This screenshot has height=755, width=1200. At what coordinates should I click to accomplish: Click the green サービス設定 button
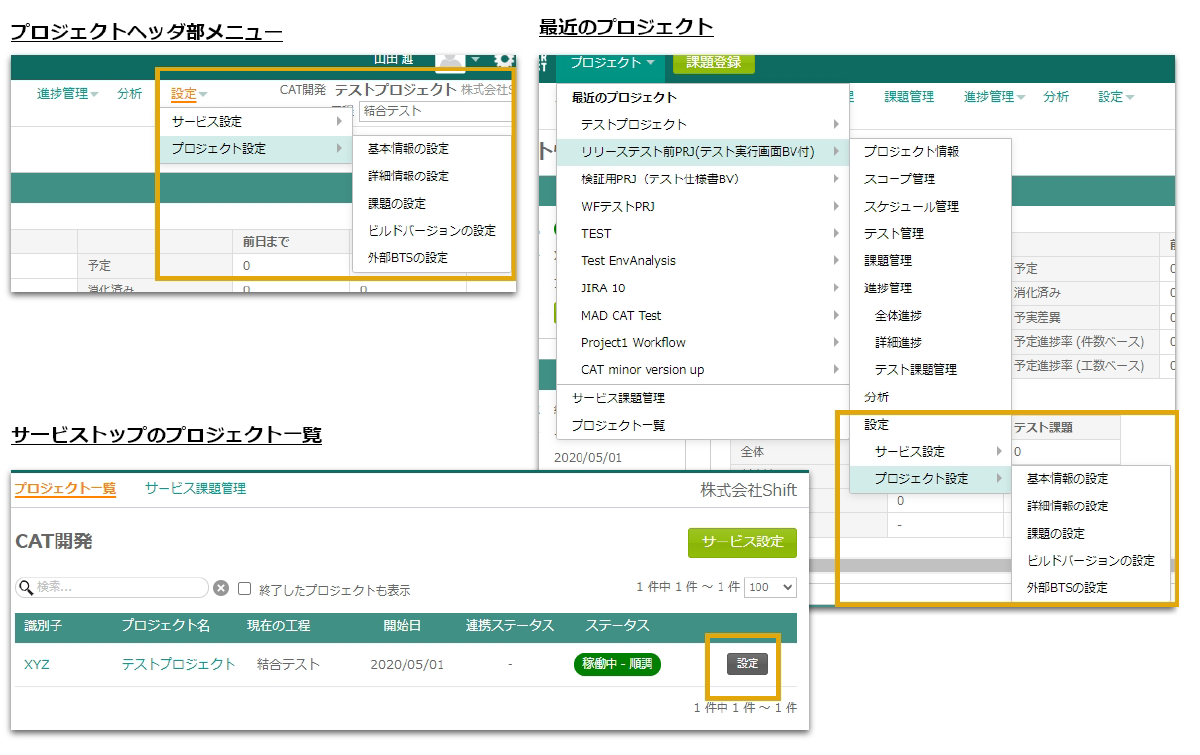(x=742, y=542)
